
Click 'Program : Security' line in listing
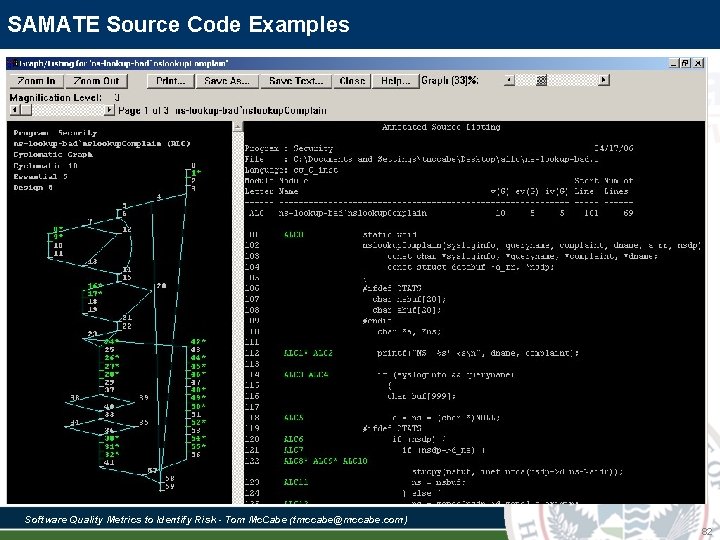[x=289, y=148]
